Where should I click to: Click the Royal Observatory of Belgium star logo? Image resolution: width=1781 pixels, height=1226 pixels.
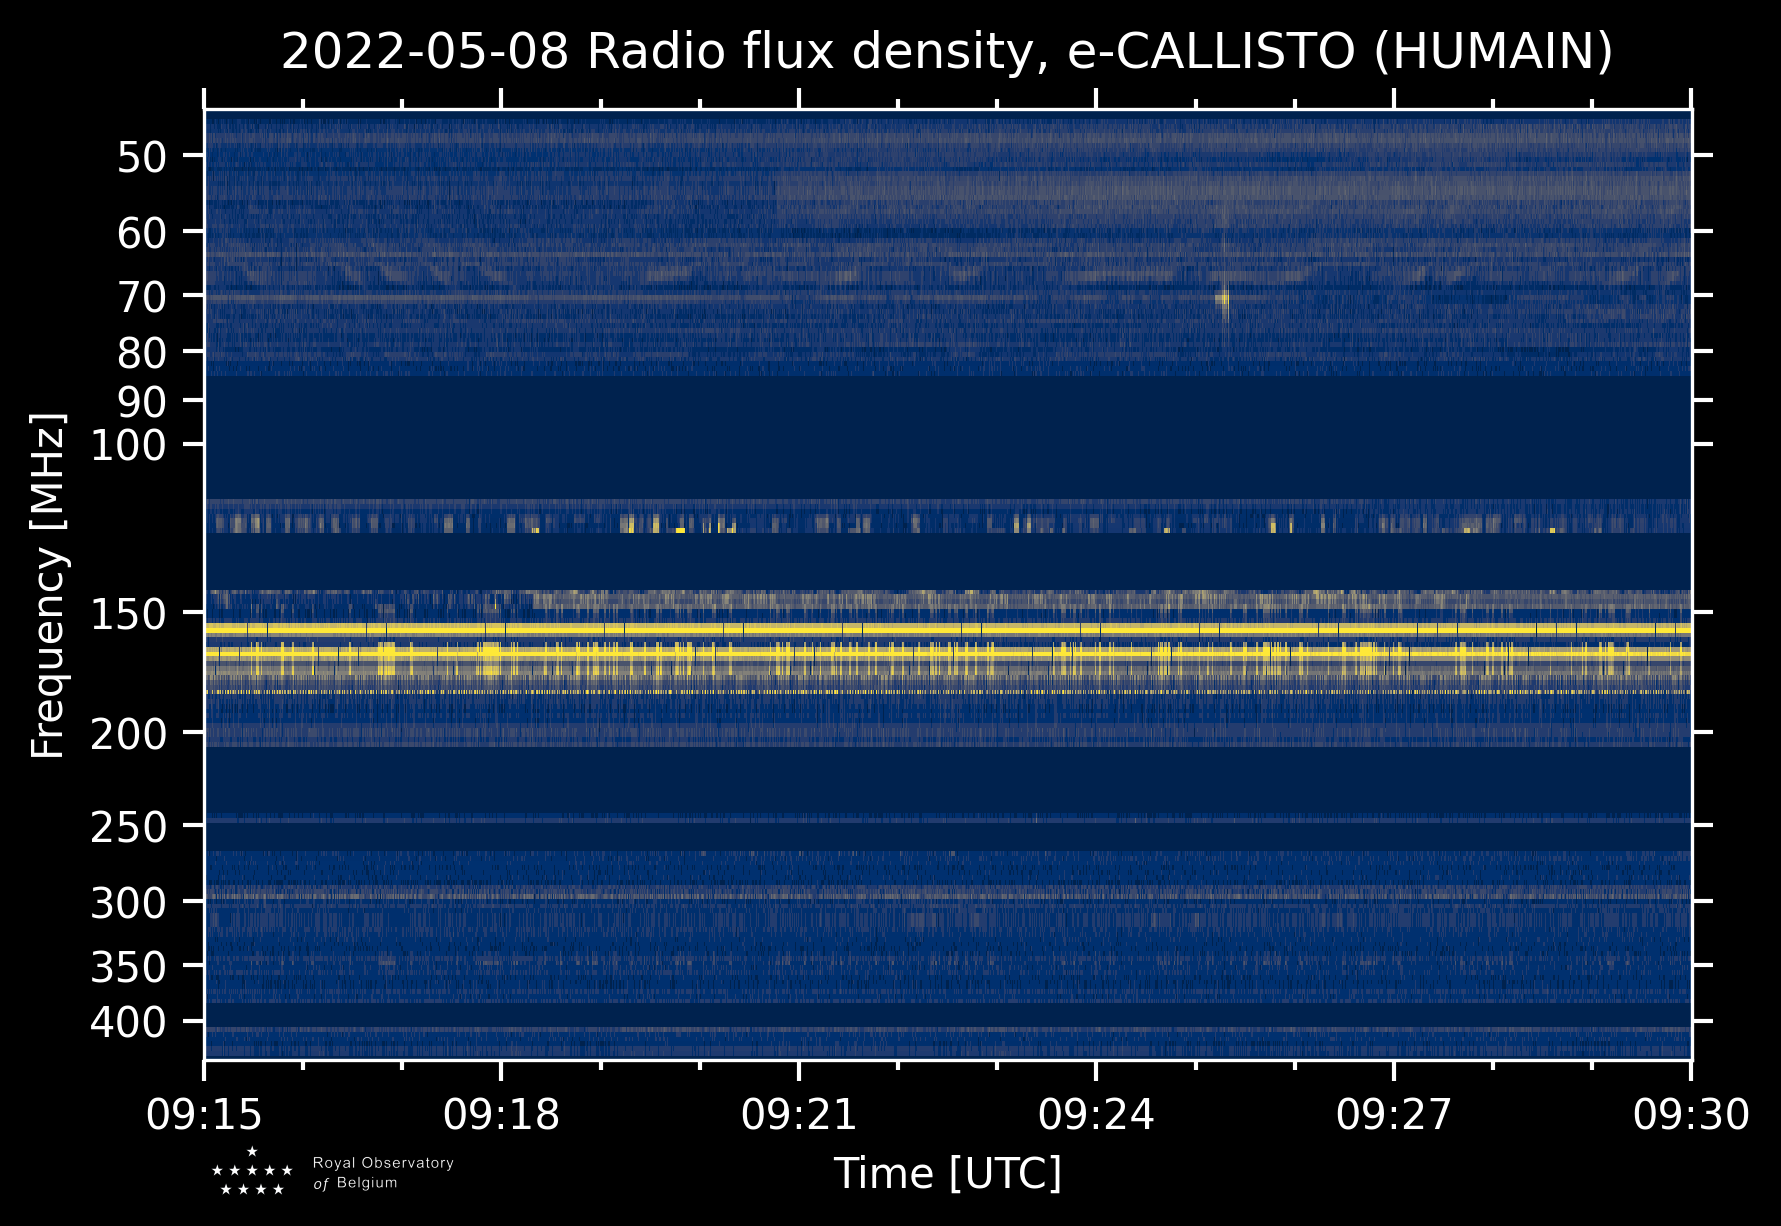pyautogui.click(x=252, y=1172)
